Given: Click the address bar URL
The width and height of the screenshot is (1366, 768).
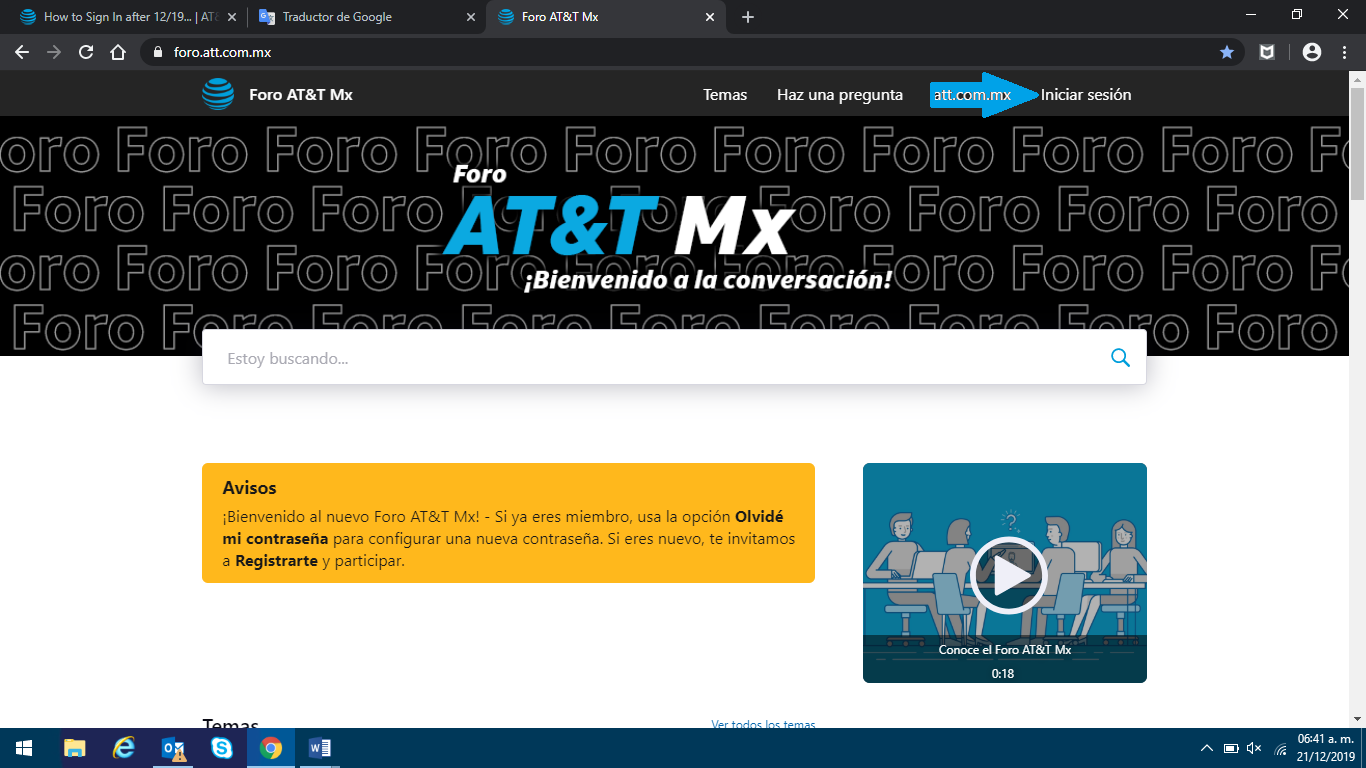Looking at the screenshot, I should (222, 52).
